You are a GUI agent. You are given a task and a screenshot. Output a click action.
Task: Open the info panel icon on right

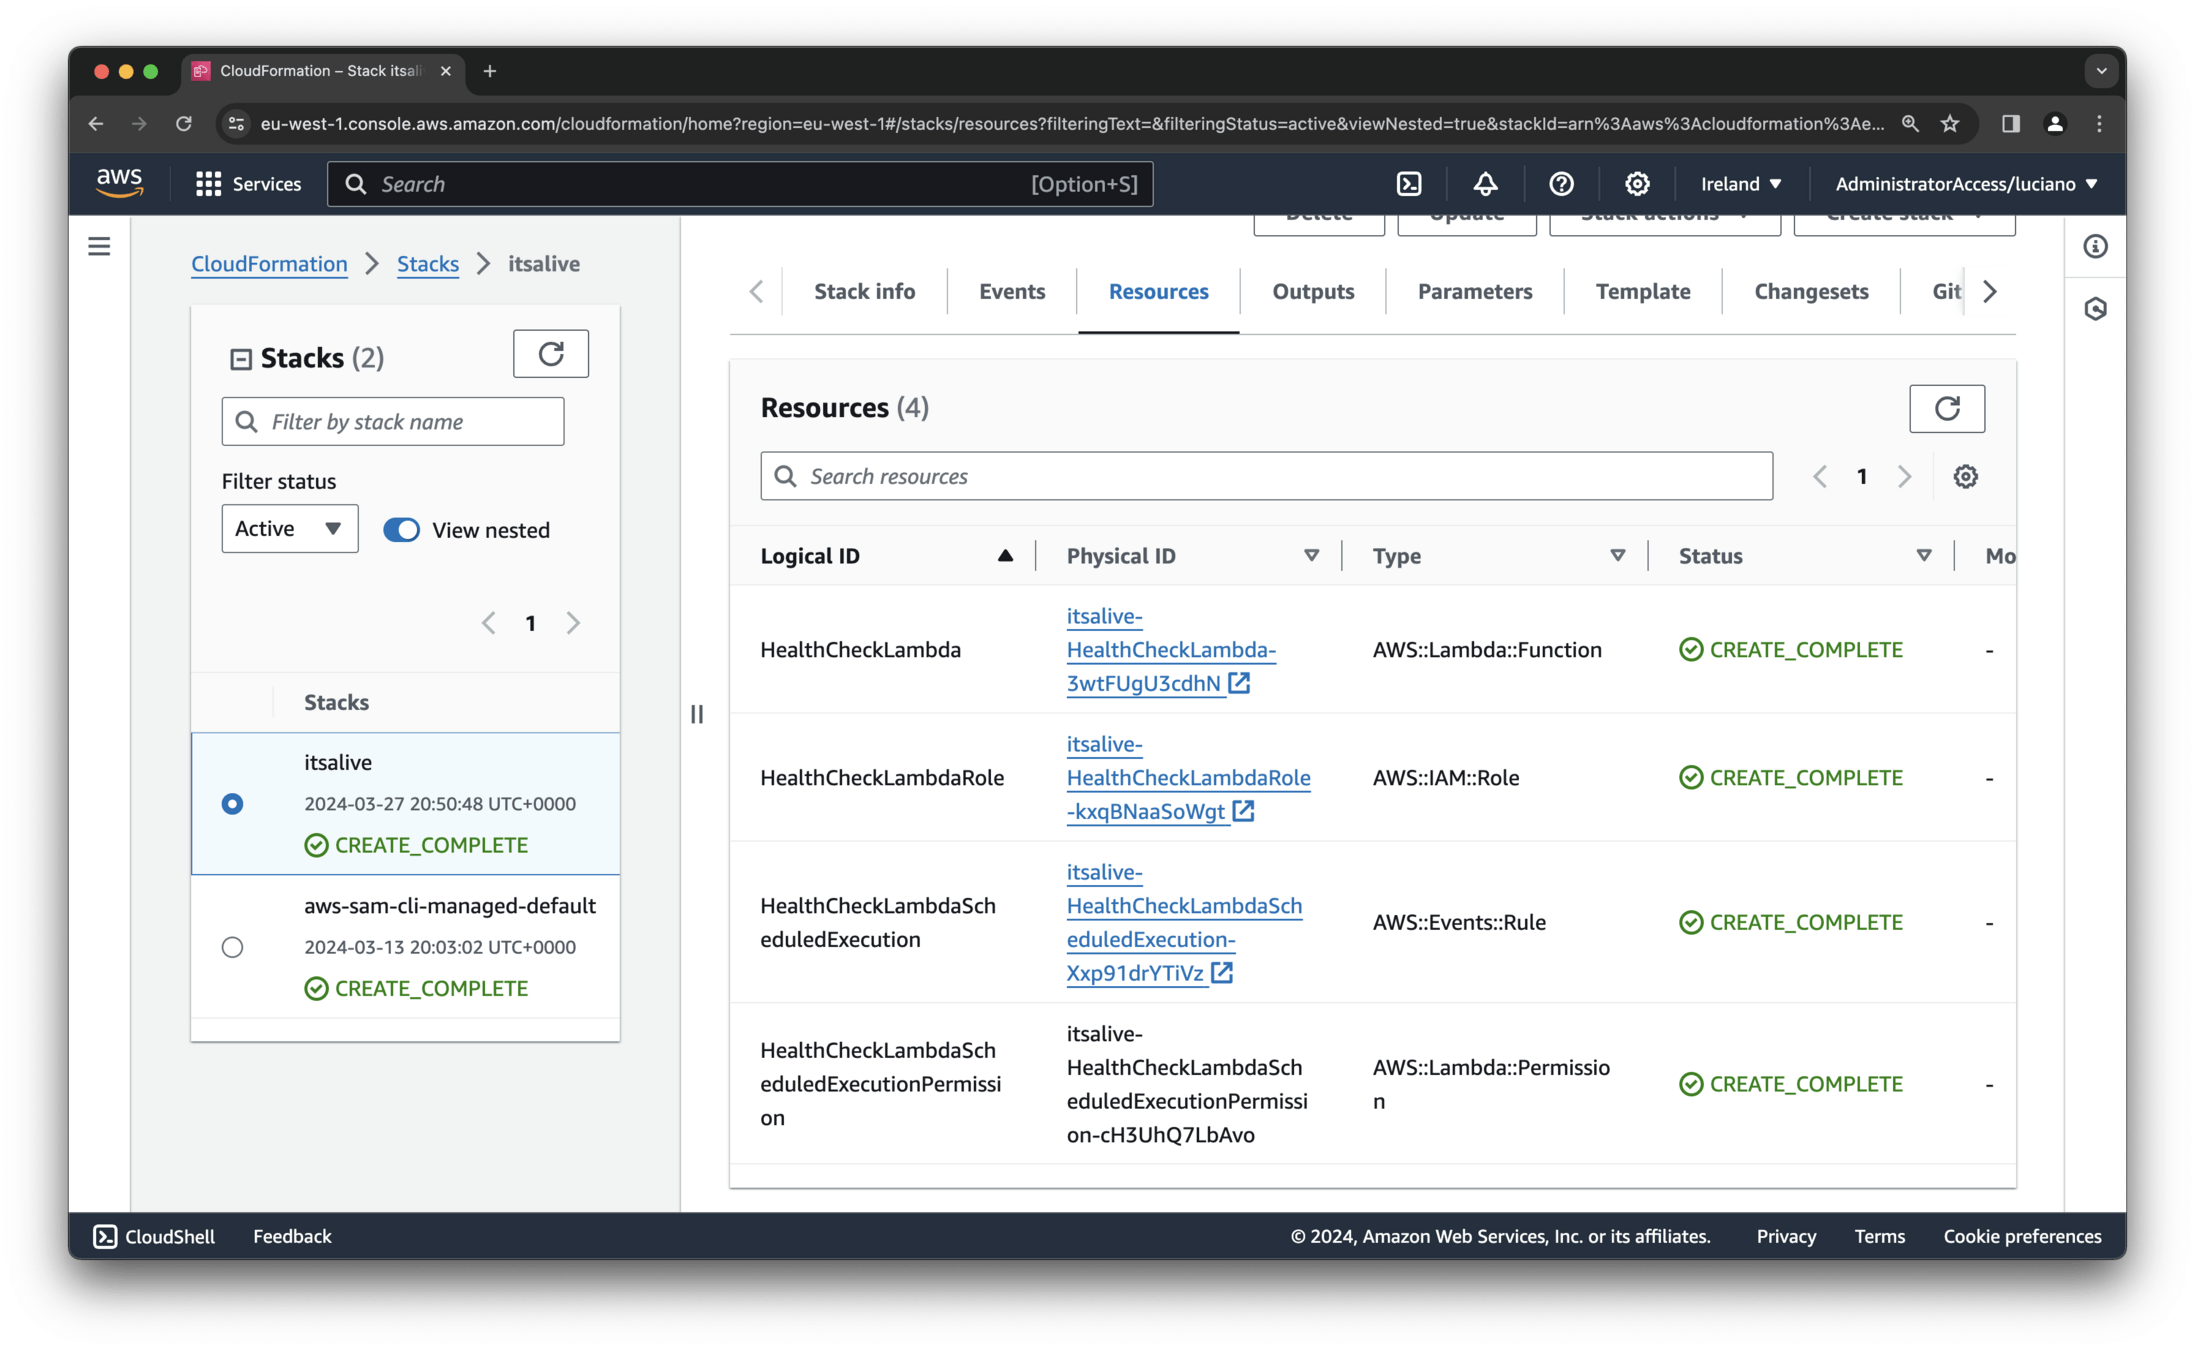[2095, 246]
